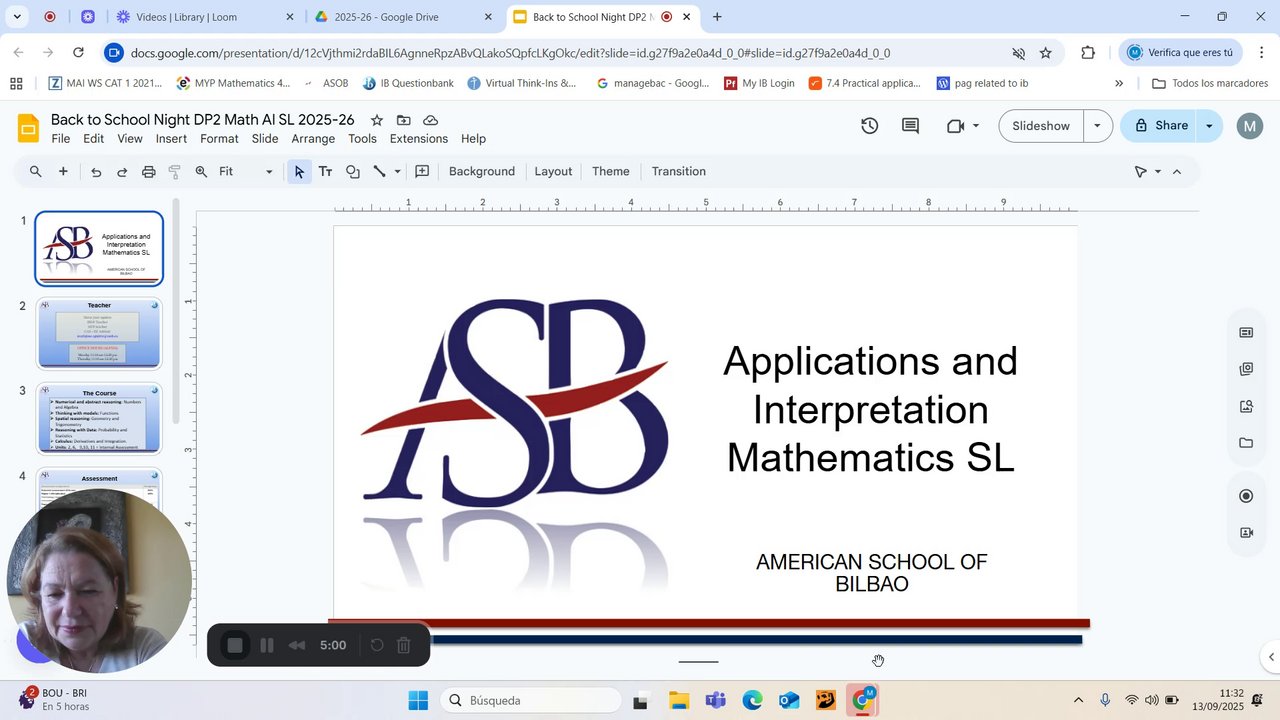
Task: Rewind the Loom recording
Action: pyautogui.click(x=297, y=645)
